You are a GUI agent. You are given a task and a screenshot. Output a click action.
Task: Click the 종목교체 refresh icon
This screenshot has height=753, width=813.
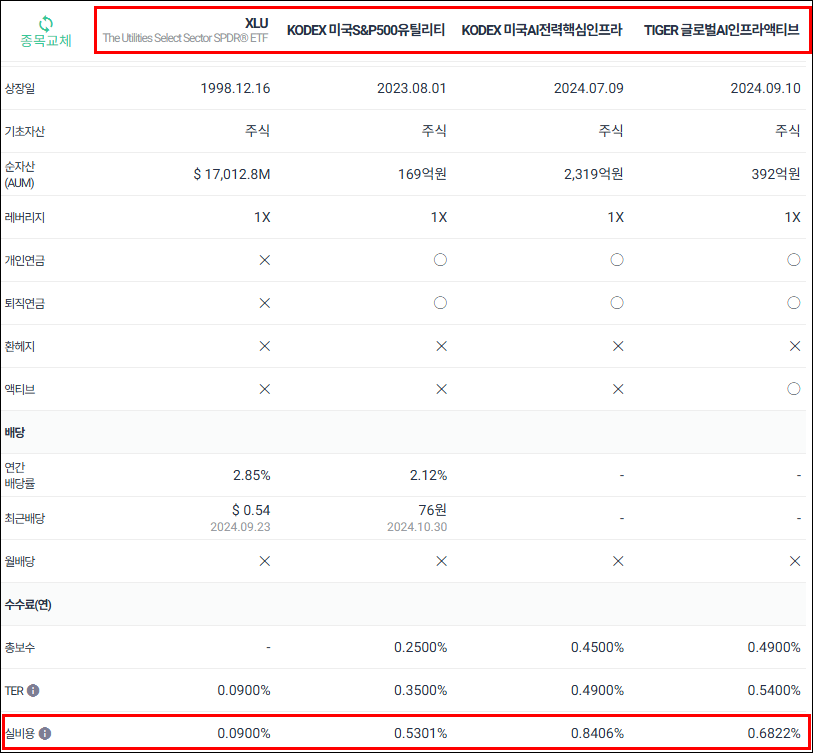(46, 23)
